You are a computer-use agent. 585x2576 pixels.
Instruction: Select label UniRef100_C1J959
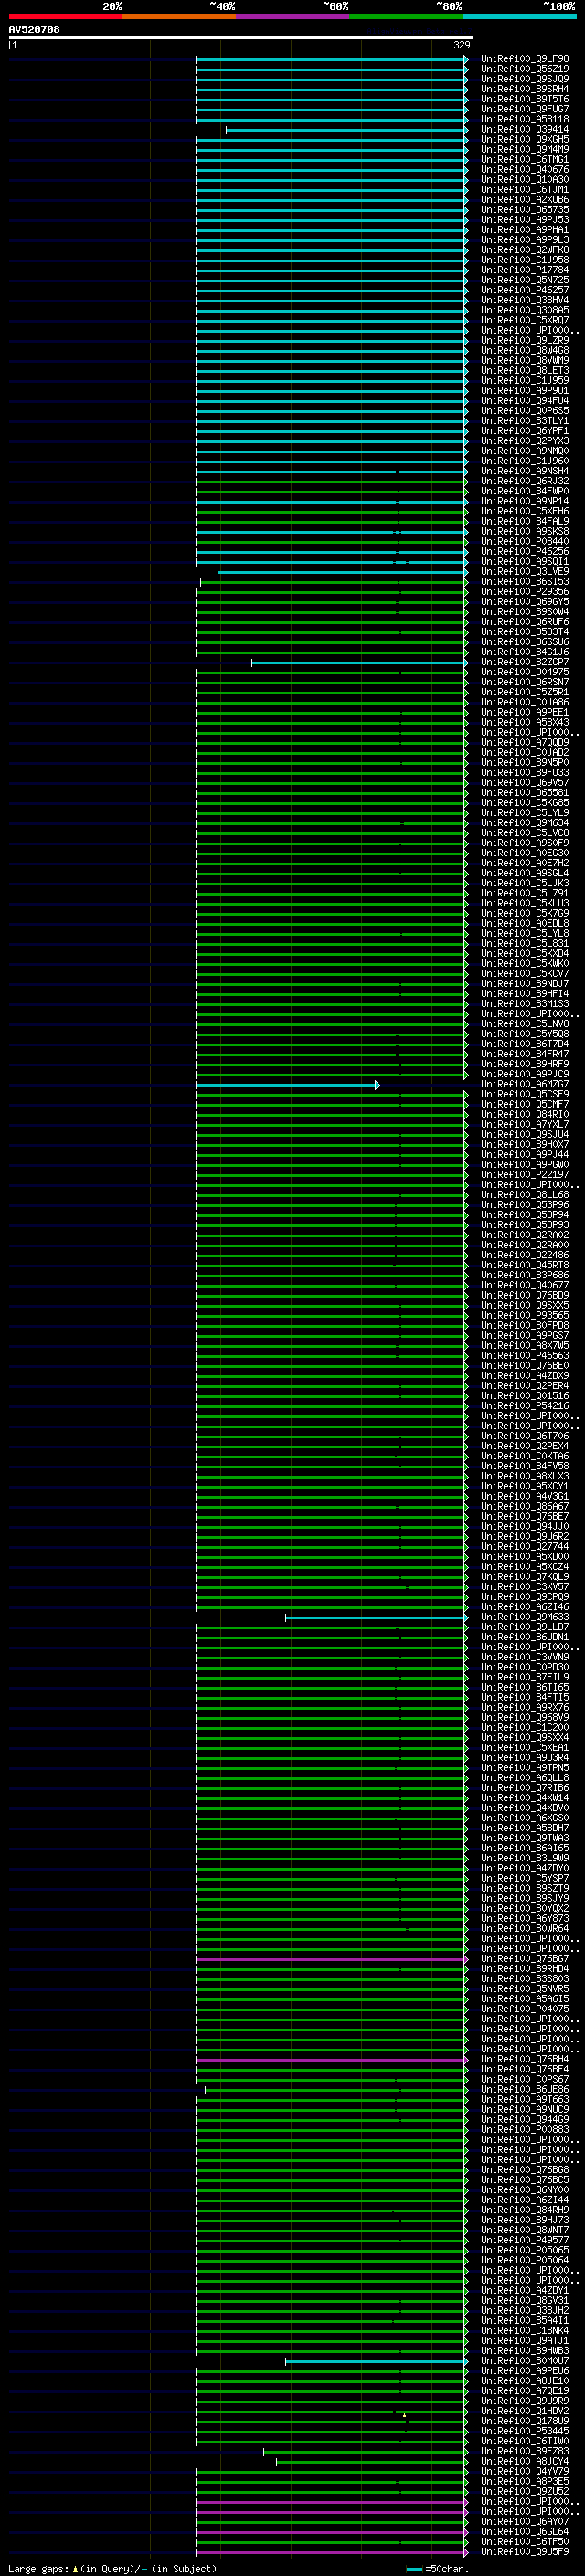point(525,381)
